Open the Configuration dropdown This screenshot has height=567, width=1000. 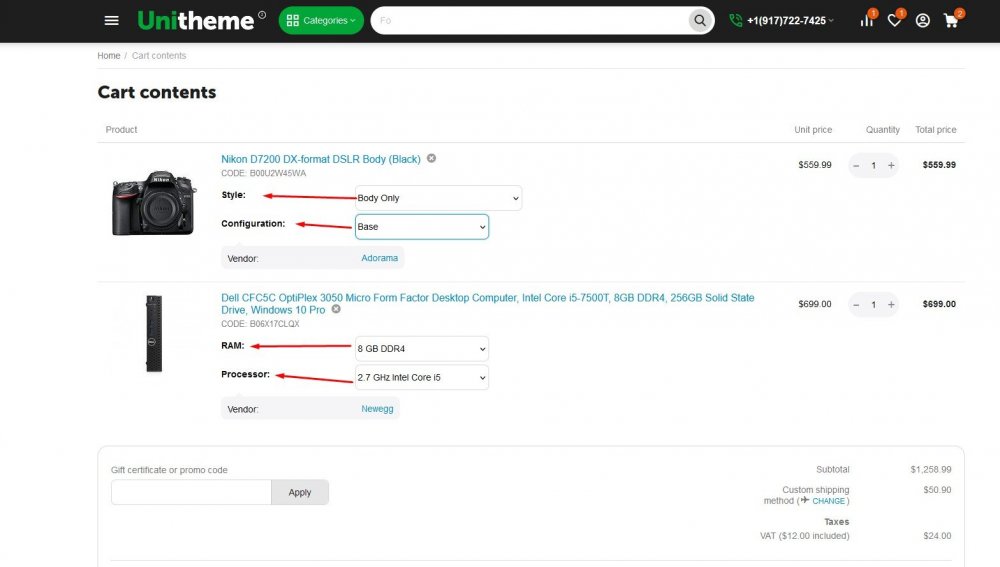(x=422, y=227)
